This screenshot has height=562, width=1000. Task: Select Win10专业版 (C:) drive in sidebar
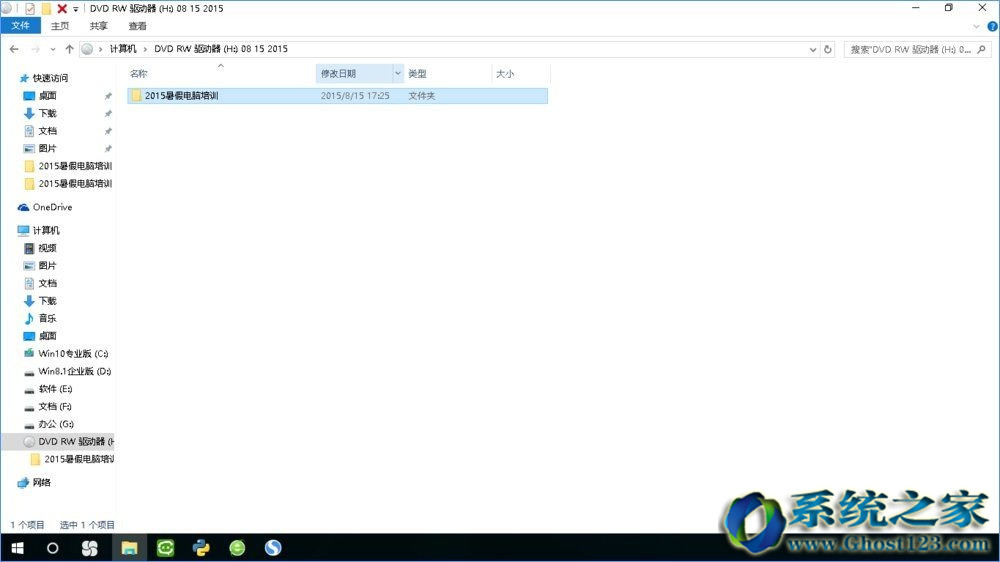(73, 354)
